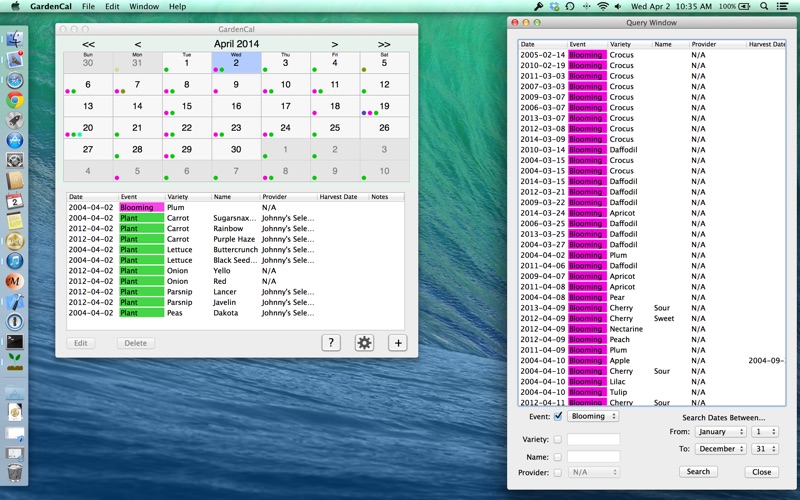Enable the Provider filter checkbox
The height and width of the screenshot is (500, 800).
click(x=558, y=472)
